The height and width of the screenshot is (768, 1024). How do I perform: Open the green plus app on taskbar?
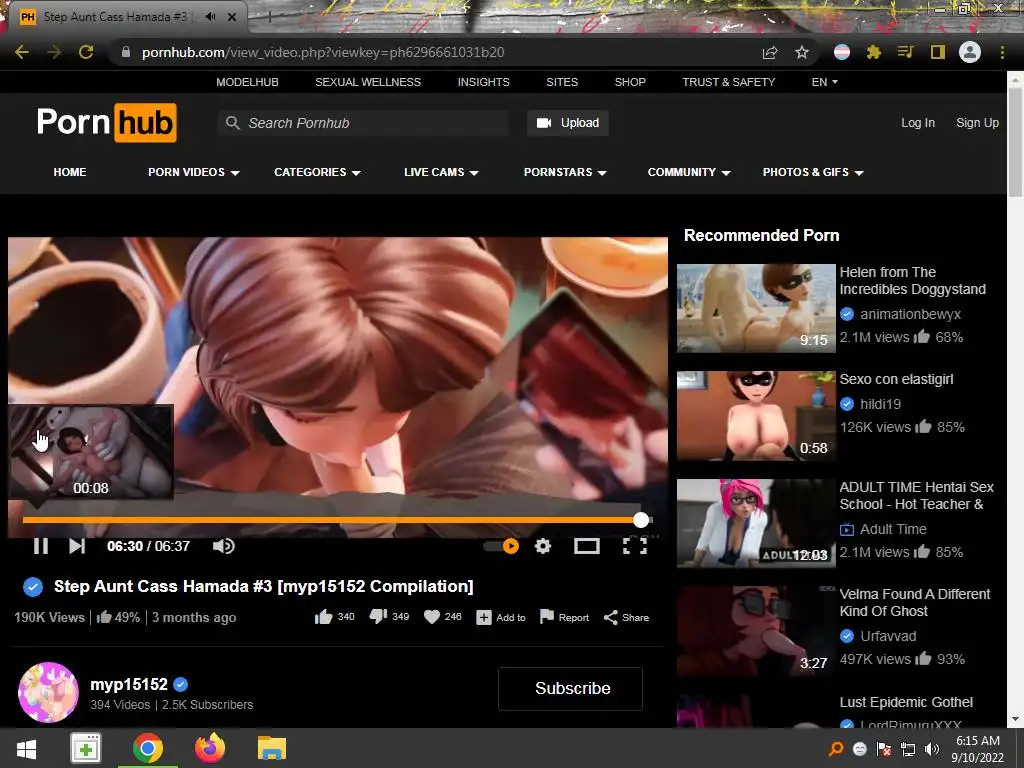coord(86,748)
